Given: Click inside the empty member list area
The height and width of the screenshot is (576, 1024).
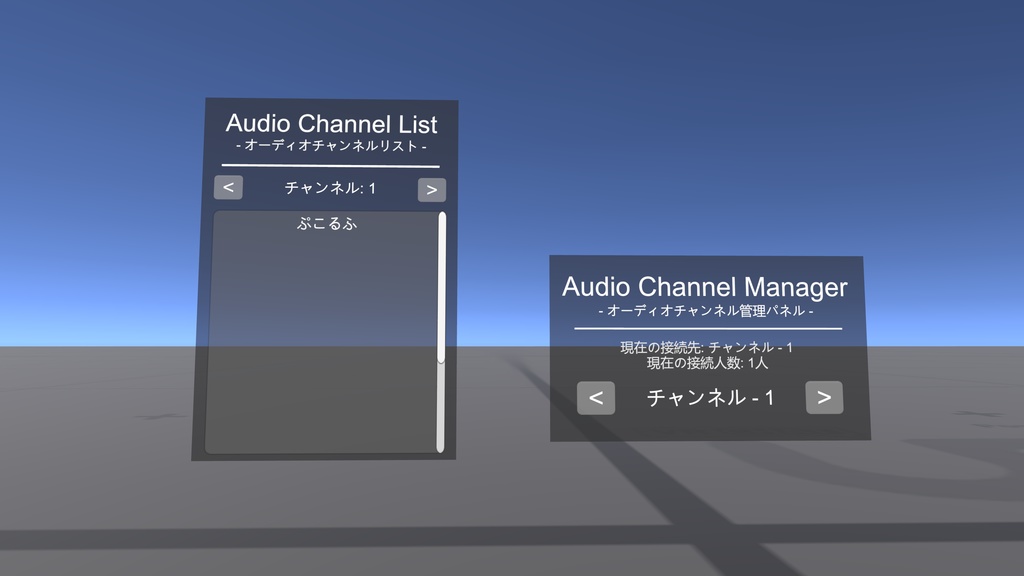Looking at the screenshot, I should coord(320,350).
